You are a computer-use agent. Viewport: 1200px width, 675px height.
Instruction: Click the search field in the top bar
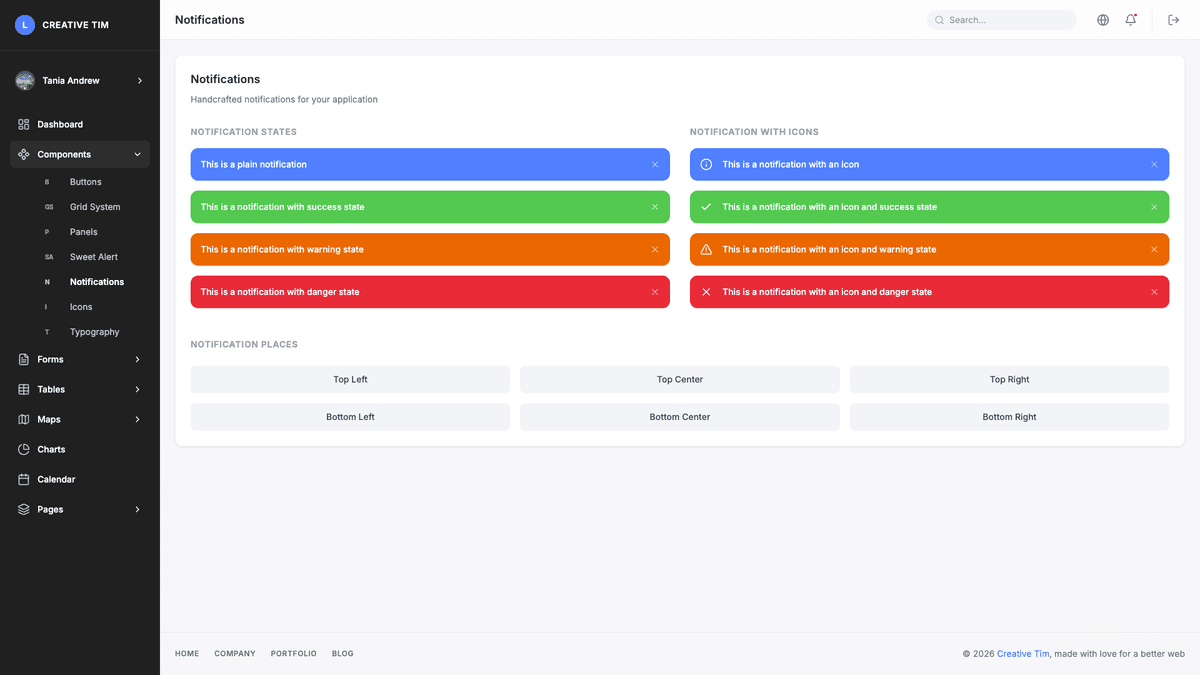[x=1001, y=19]
